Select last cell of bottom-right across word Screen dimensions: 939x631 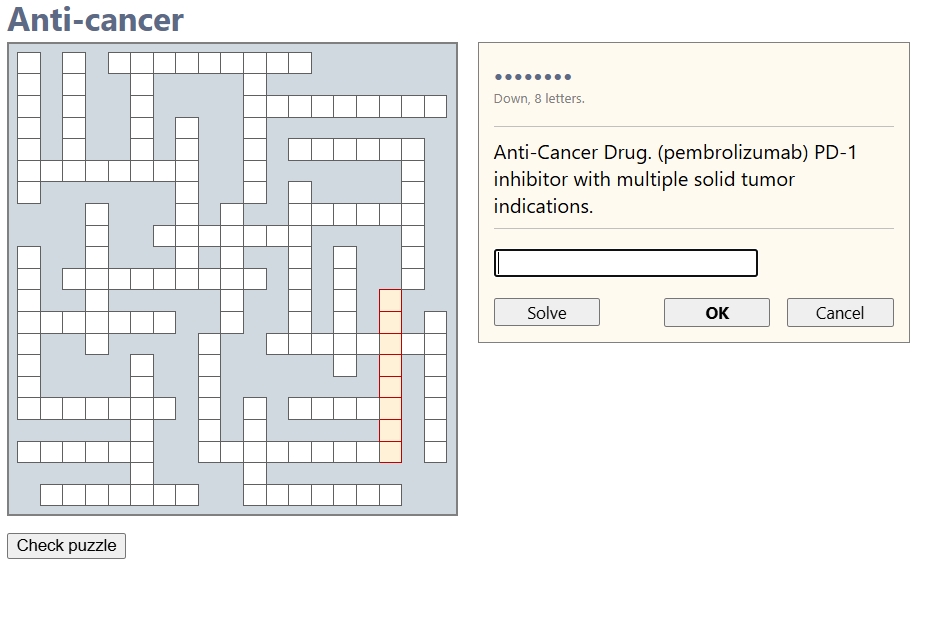[390, 495]
